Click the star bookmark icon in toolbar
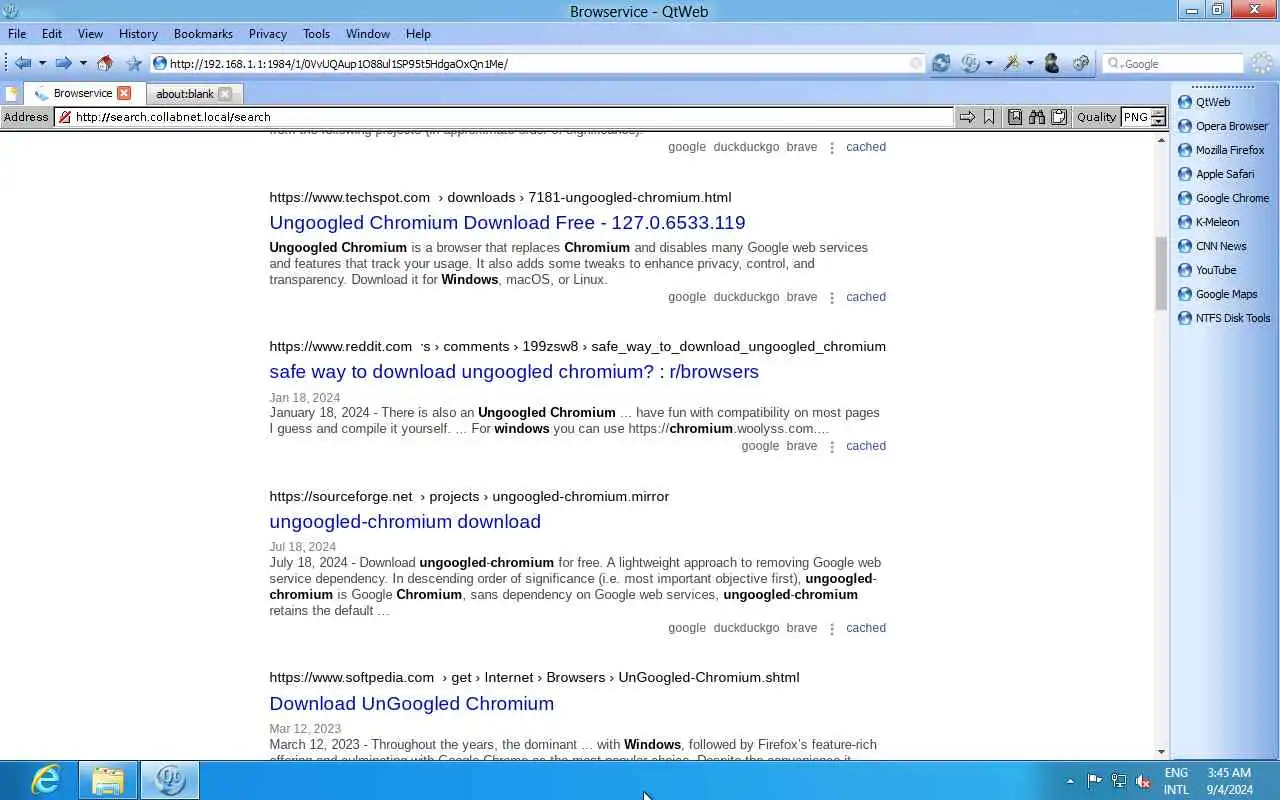The width and height of the screenshot is (1280, 800). (x=134, y=63)
